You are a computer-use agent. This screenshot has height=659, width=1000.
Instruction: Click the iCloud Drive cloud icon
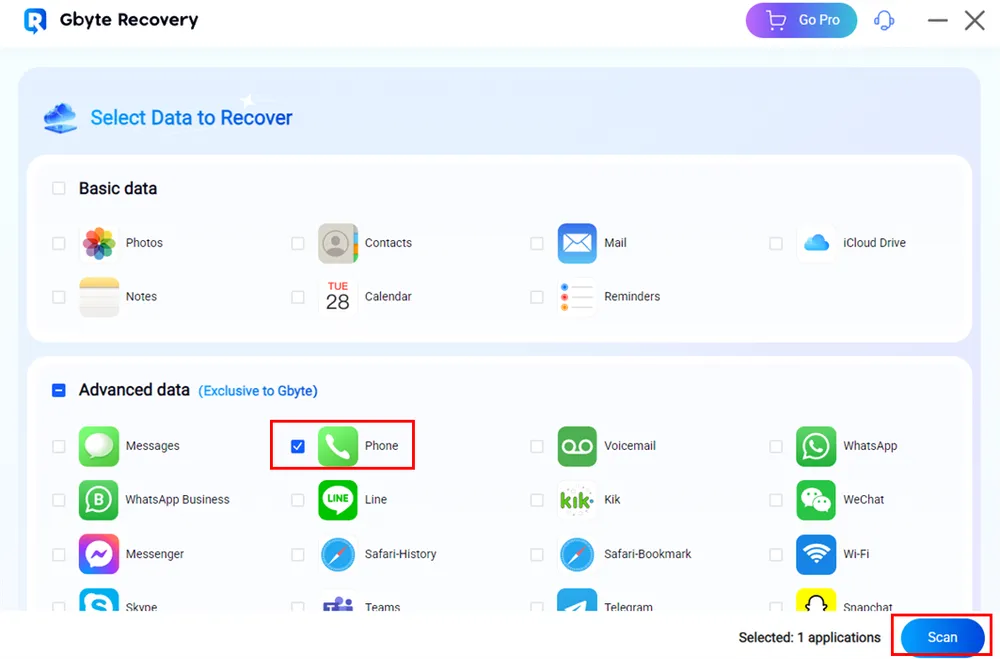(x=816, y=243)
